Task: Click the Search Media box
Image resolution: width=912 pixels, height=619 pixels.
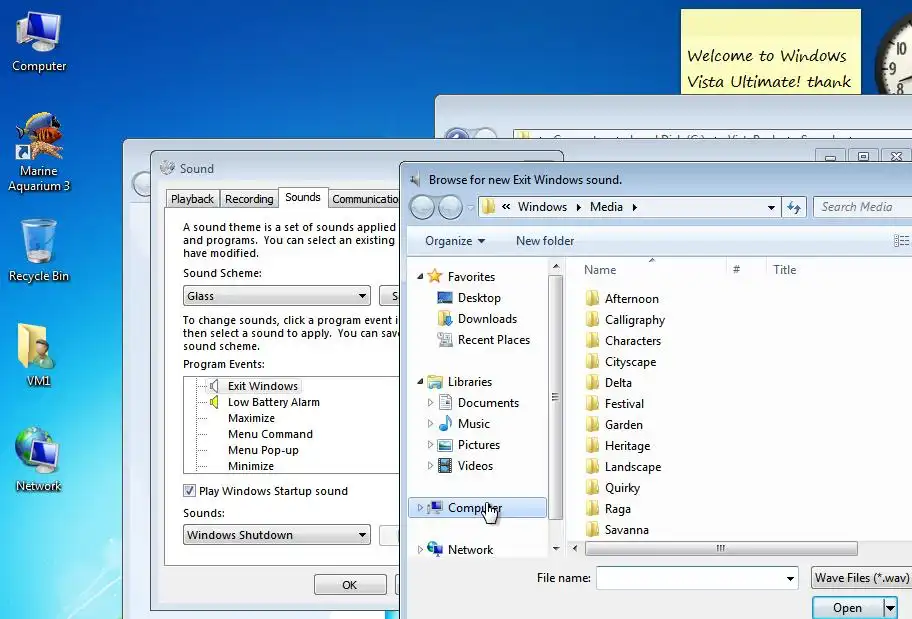Action: coord(863,207)
